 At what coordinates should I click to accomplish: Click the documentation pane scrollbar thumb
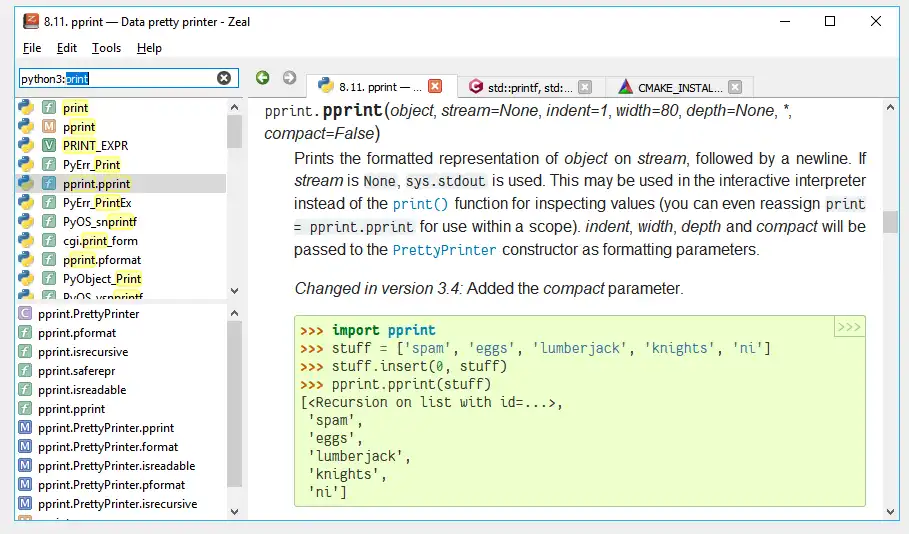(890, 222)
